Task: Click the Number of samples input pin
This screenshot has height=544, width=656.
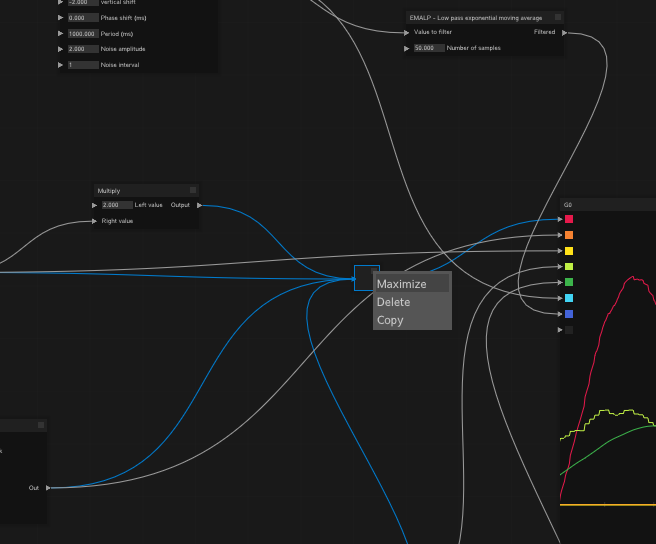Action: 406,49
